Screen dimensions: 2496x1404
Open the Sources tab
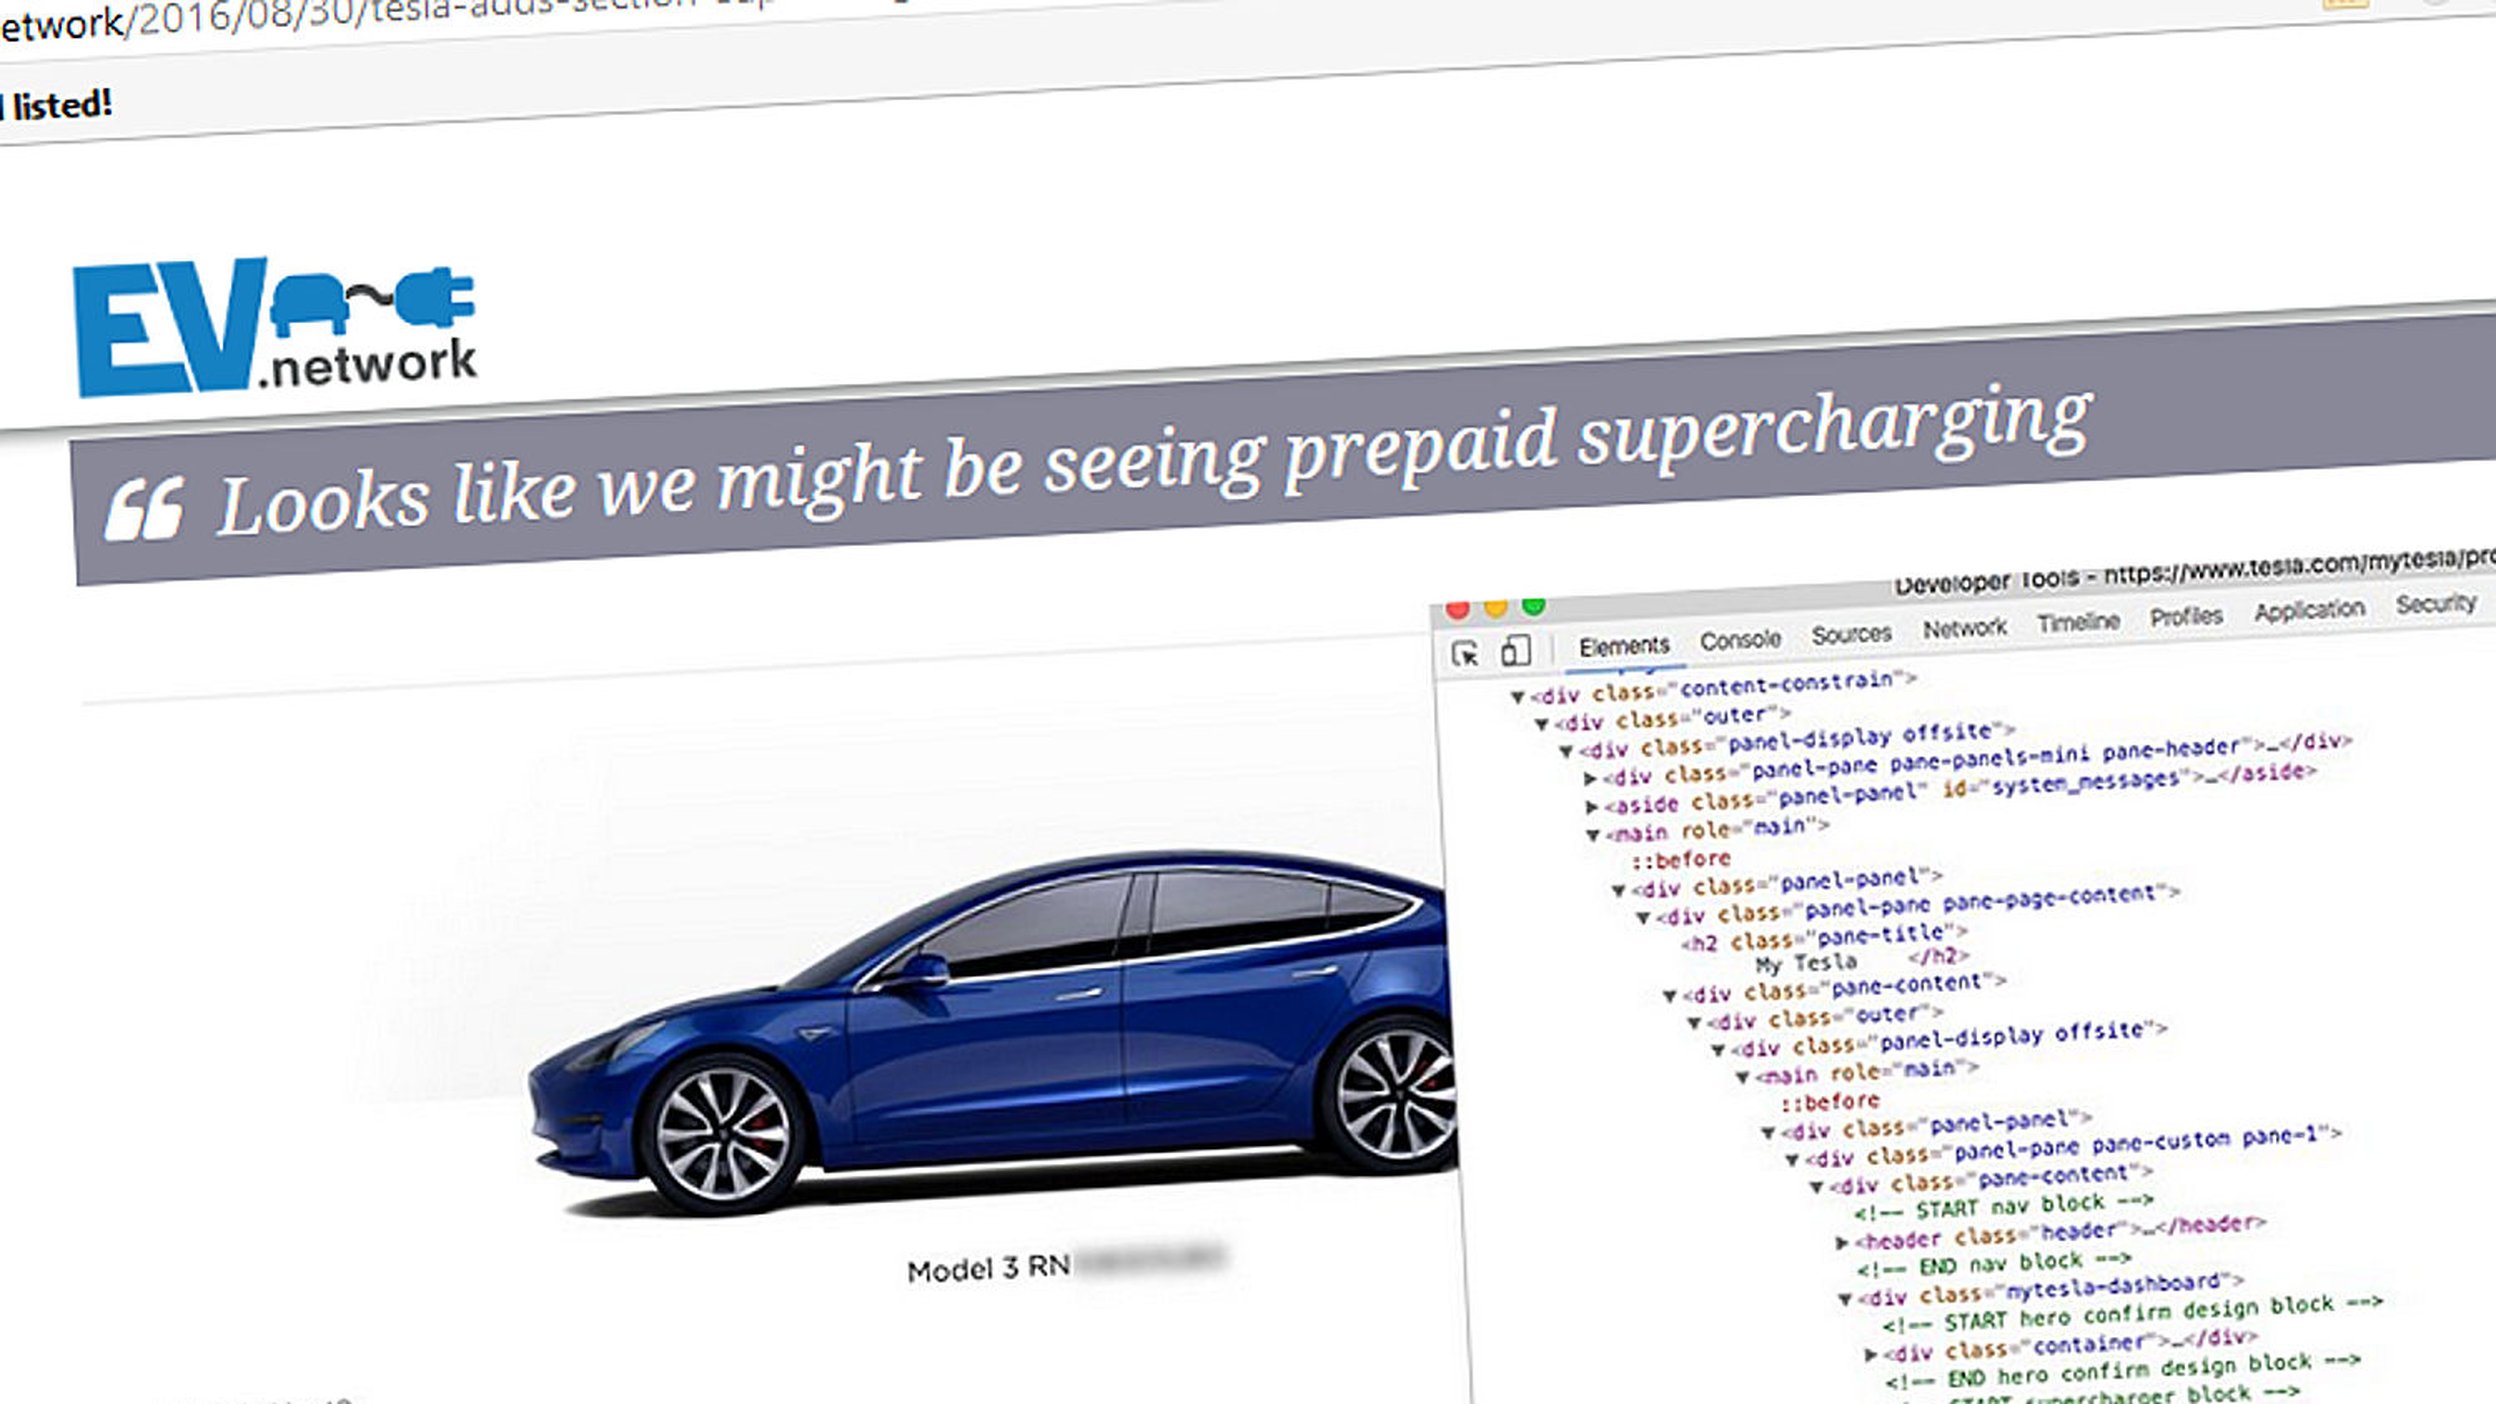[x=1851, y=634]
